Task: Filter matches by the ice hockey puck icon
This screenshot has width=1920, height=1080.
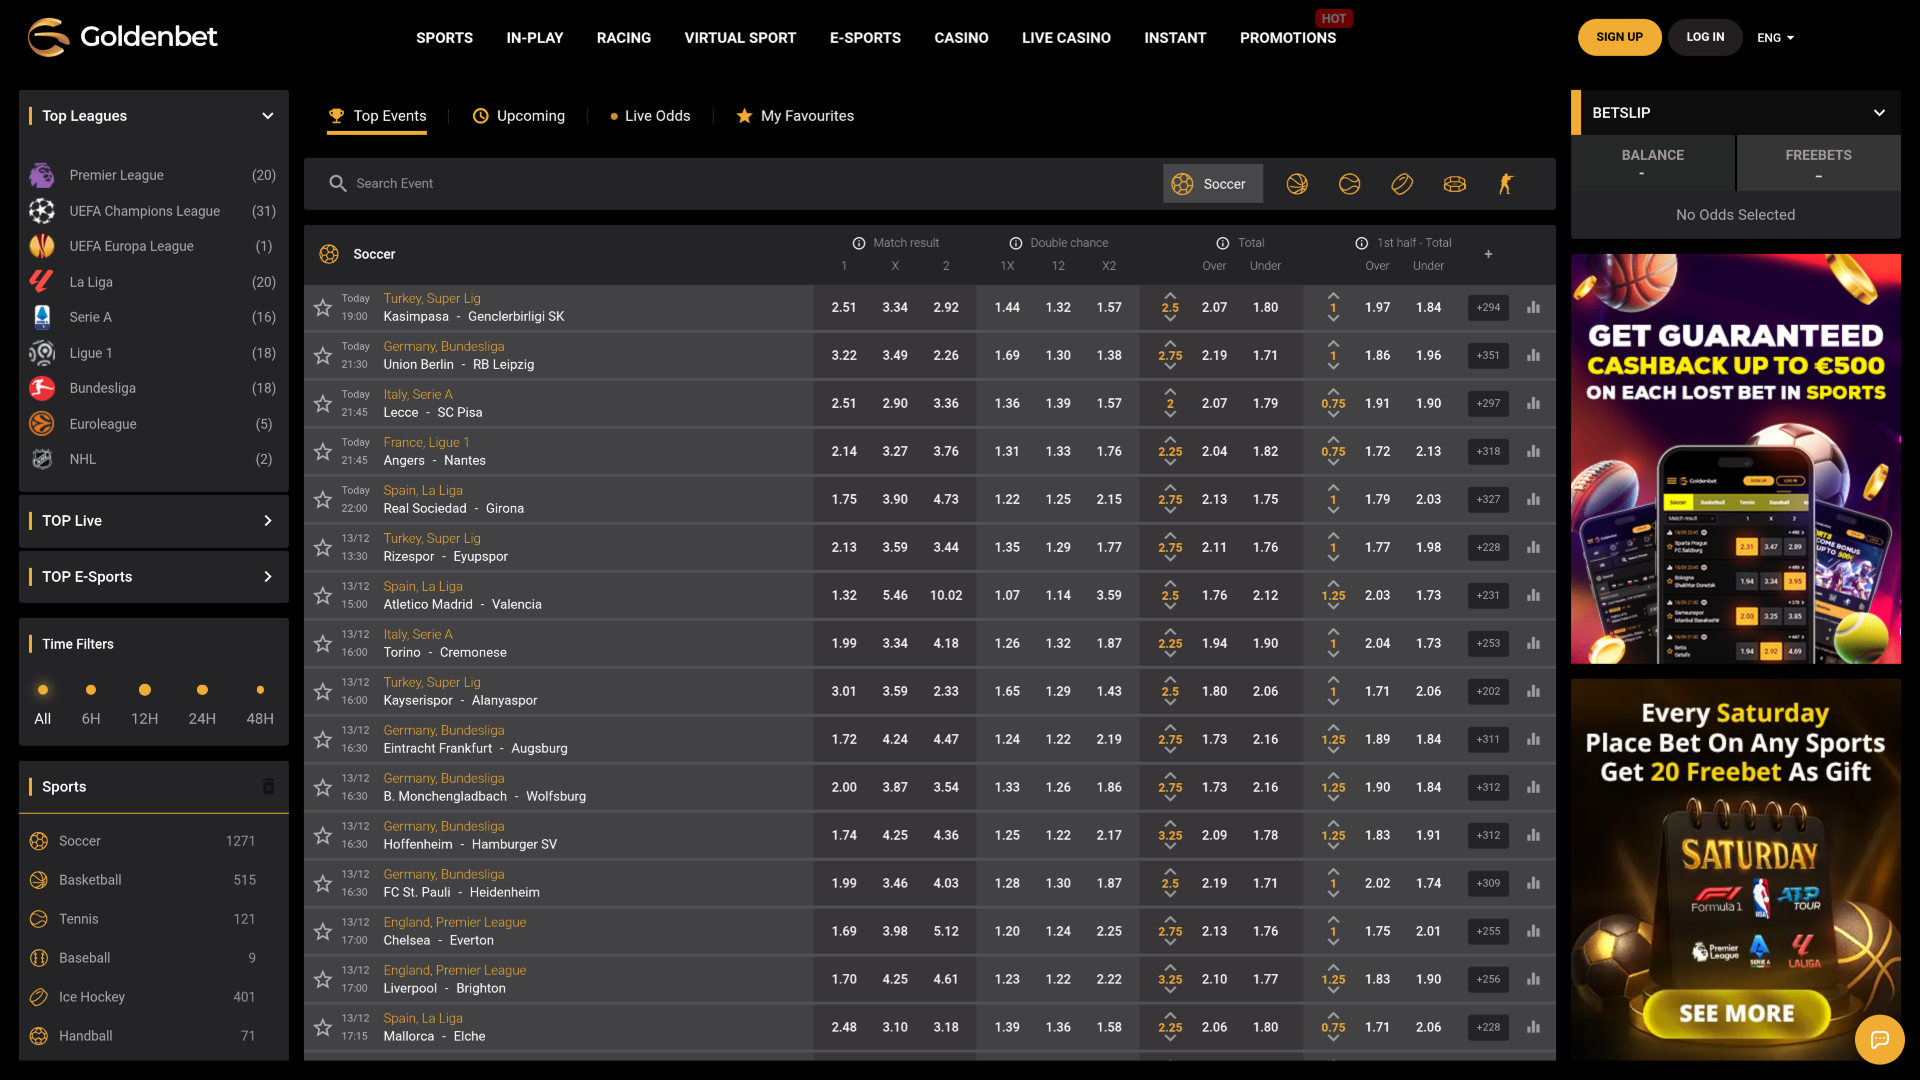Action: pos(1402,183)
